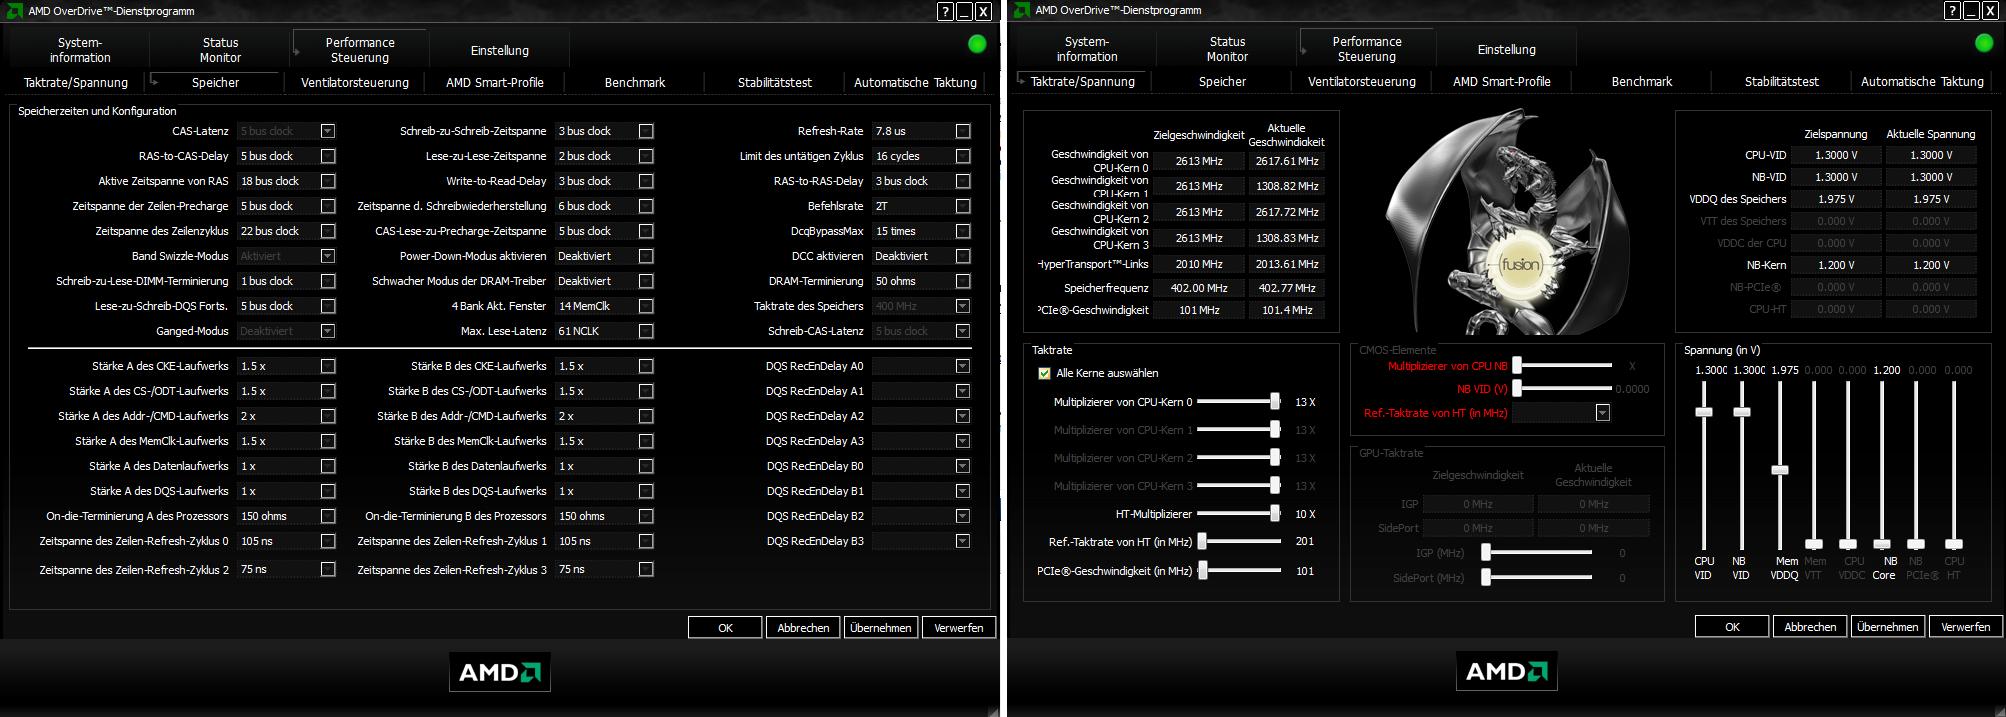Check Stärke A des CKE-Laufwerks checkbox
The image size is (2006, 717).
click(328, 366)
